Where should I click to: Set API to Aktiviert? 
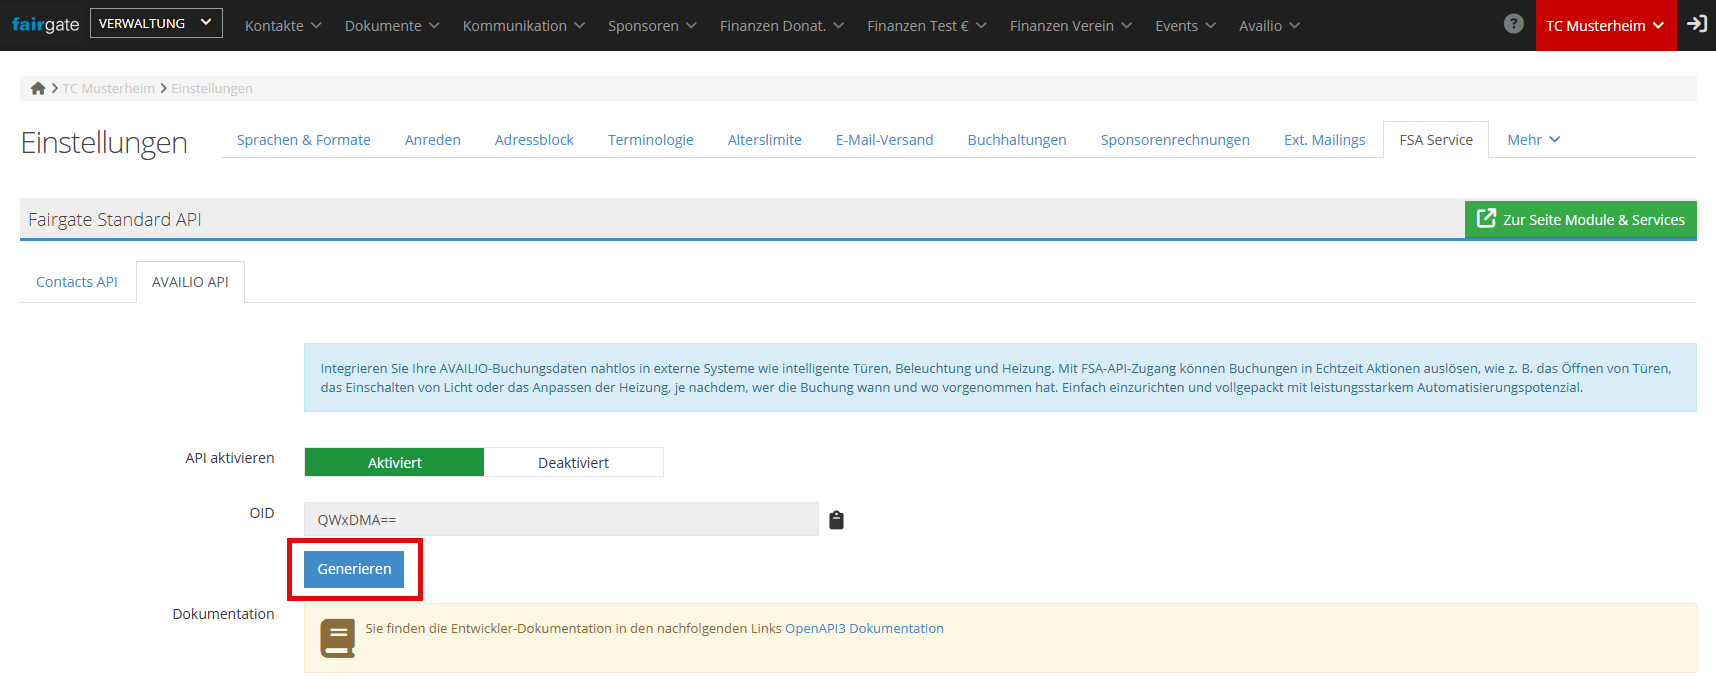click(394, 462)
